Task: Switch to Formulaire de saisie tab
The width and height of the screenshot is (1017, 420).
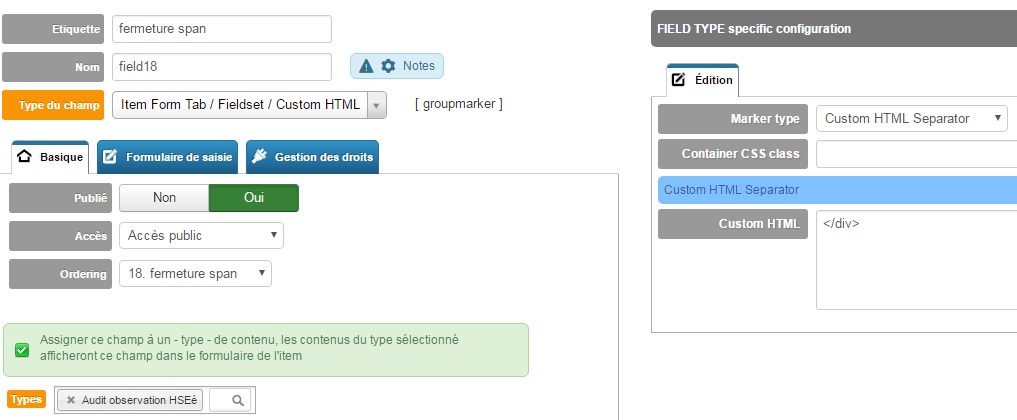Action: pos(167,157)
